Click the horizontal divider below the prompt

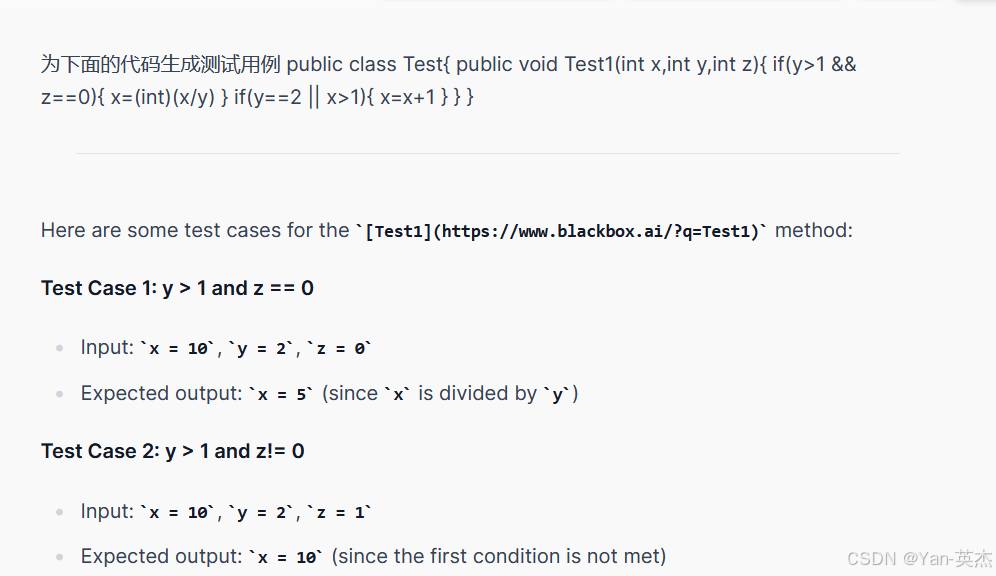[488, 153]
